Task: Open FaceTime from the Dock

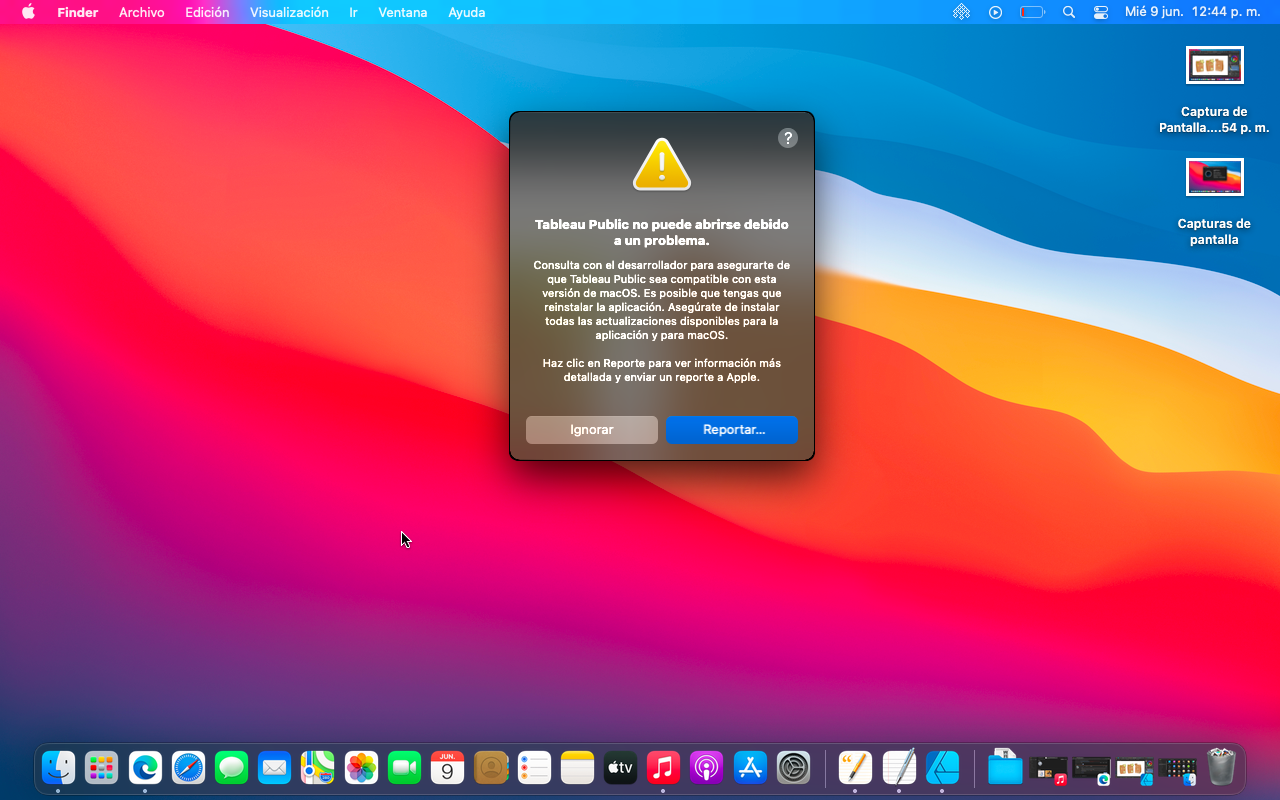Action: [x=404, y=768]
